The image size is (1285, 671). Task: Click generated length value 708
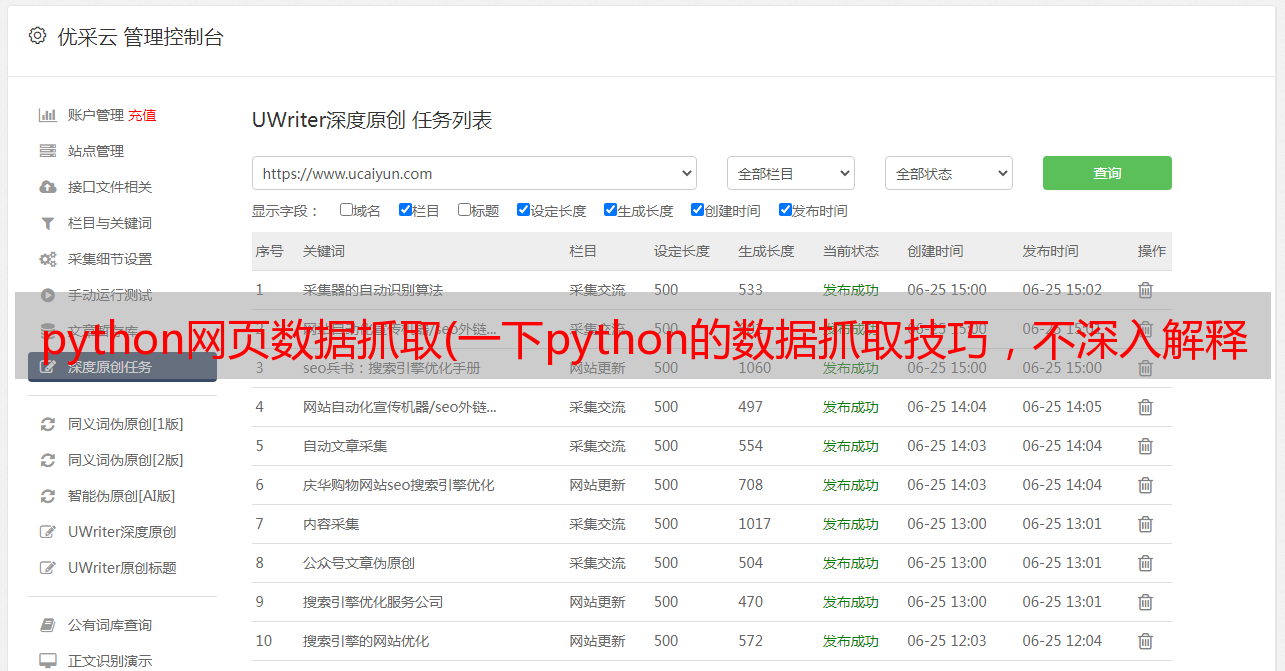click(x=751, y=485)
